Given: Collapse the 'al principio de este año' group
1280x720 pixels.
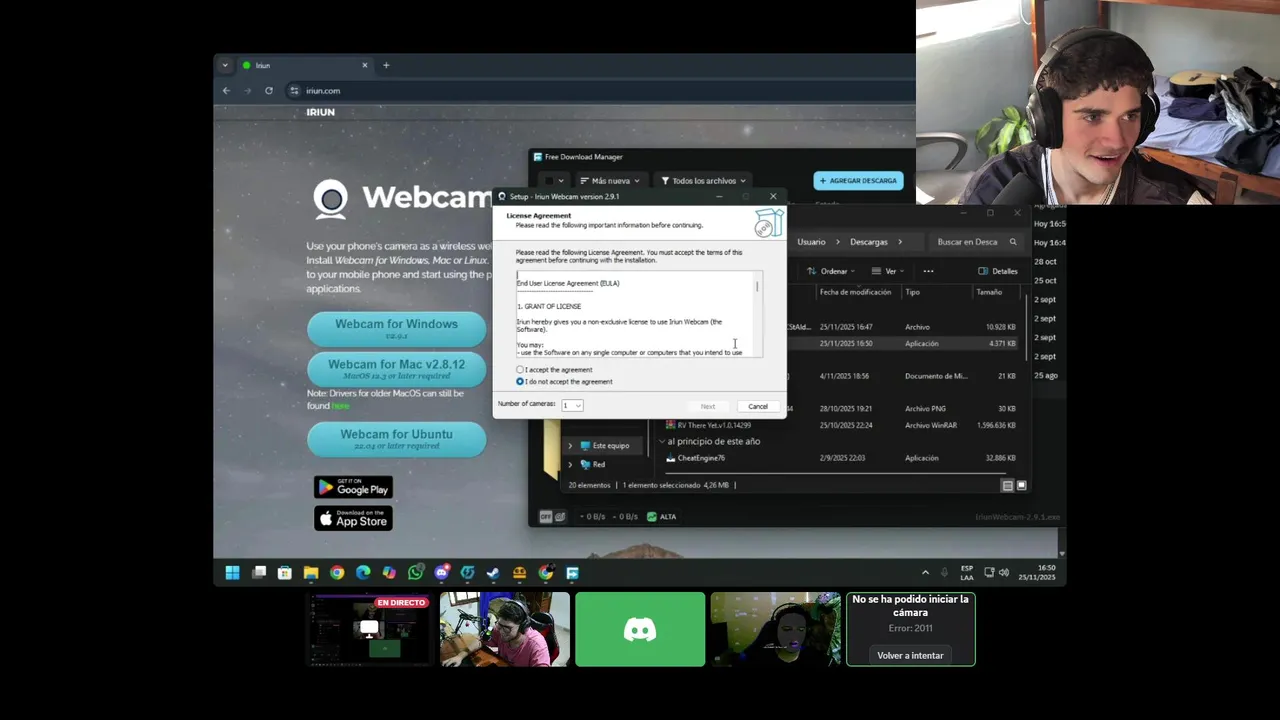Looking at the screenshot, I should (662, 441).
